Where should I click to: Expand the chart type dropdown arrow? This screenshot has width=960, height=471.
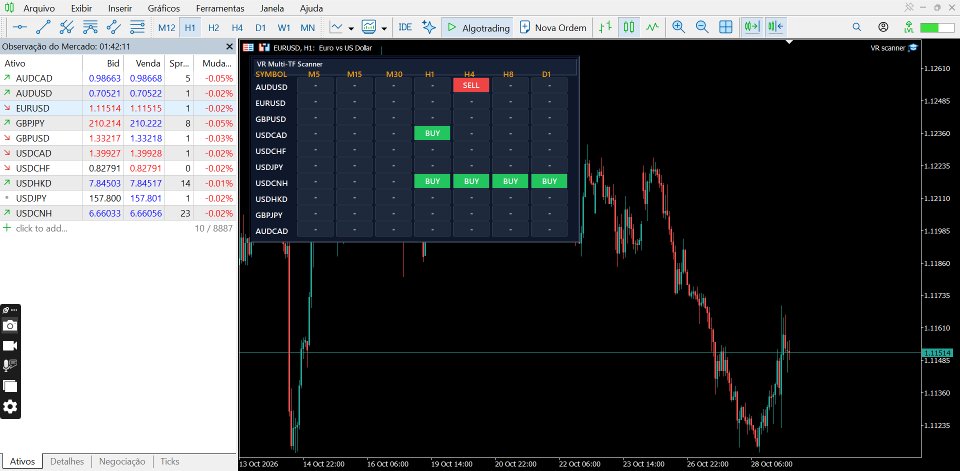pyautogui.click(x=351, y=28)
